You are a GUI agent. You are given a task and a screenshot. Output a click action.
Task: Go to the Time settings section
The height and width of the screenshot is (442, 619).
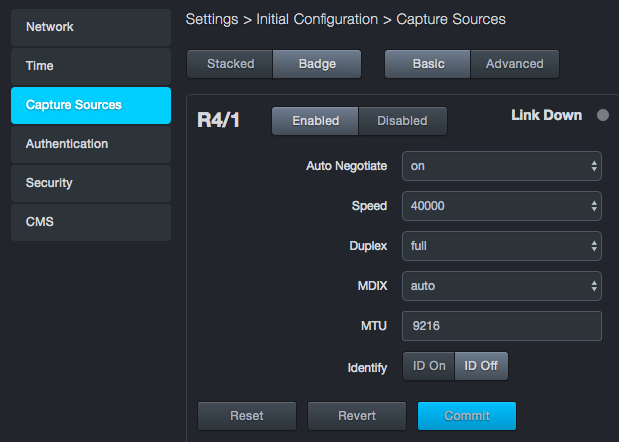point(91,66)
